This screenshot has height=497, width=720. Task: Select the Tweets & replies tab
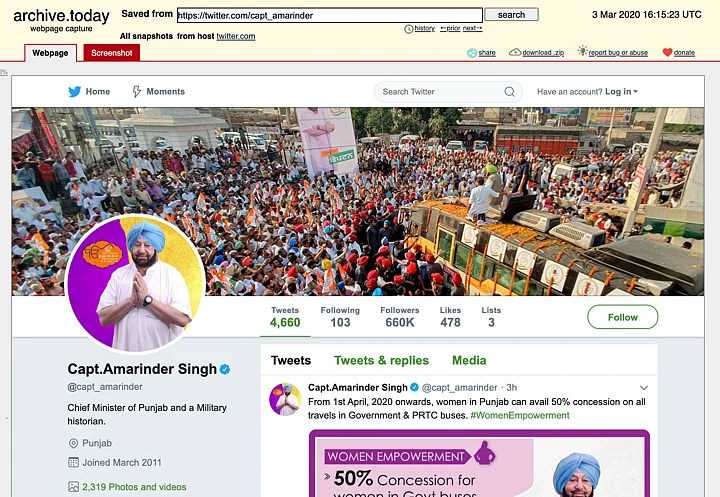[x=381, y=361]
